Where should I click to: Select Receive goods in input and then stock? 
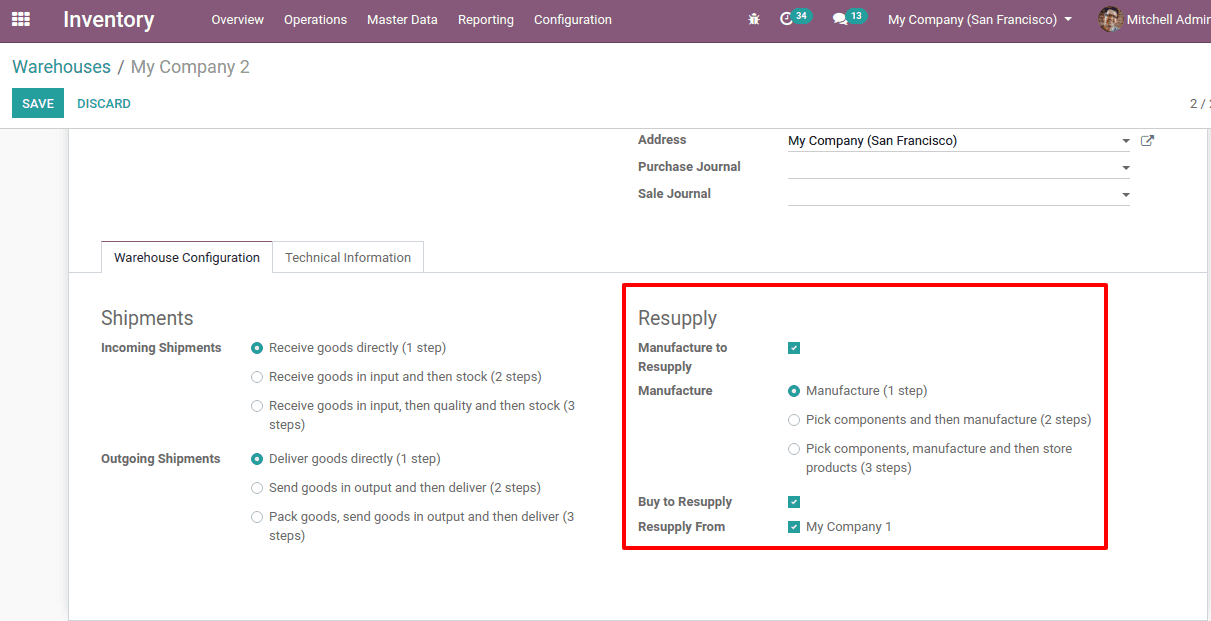[257, 377]
